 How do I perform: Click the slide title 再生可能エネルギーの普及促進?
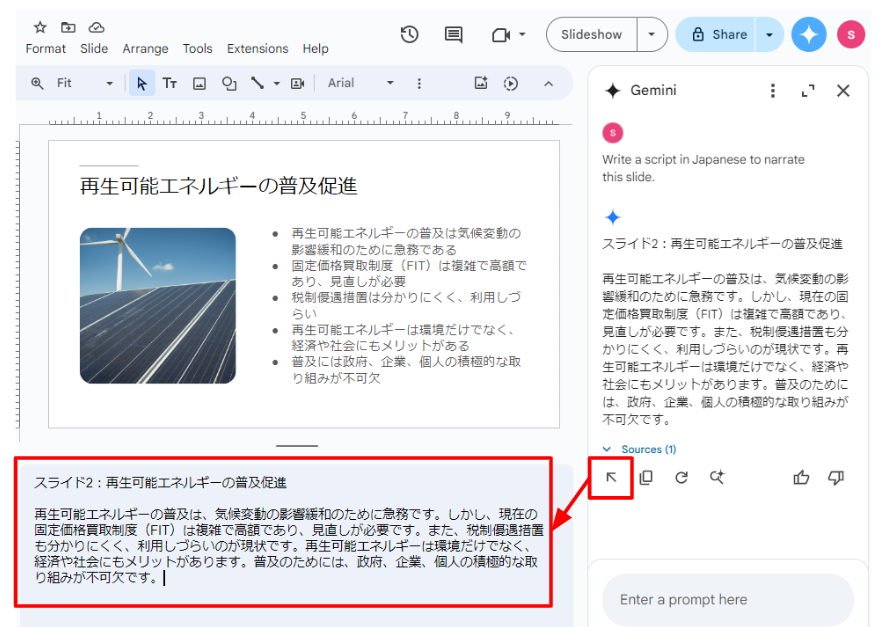pyautogui.click(x=218, y=186)
